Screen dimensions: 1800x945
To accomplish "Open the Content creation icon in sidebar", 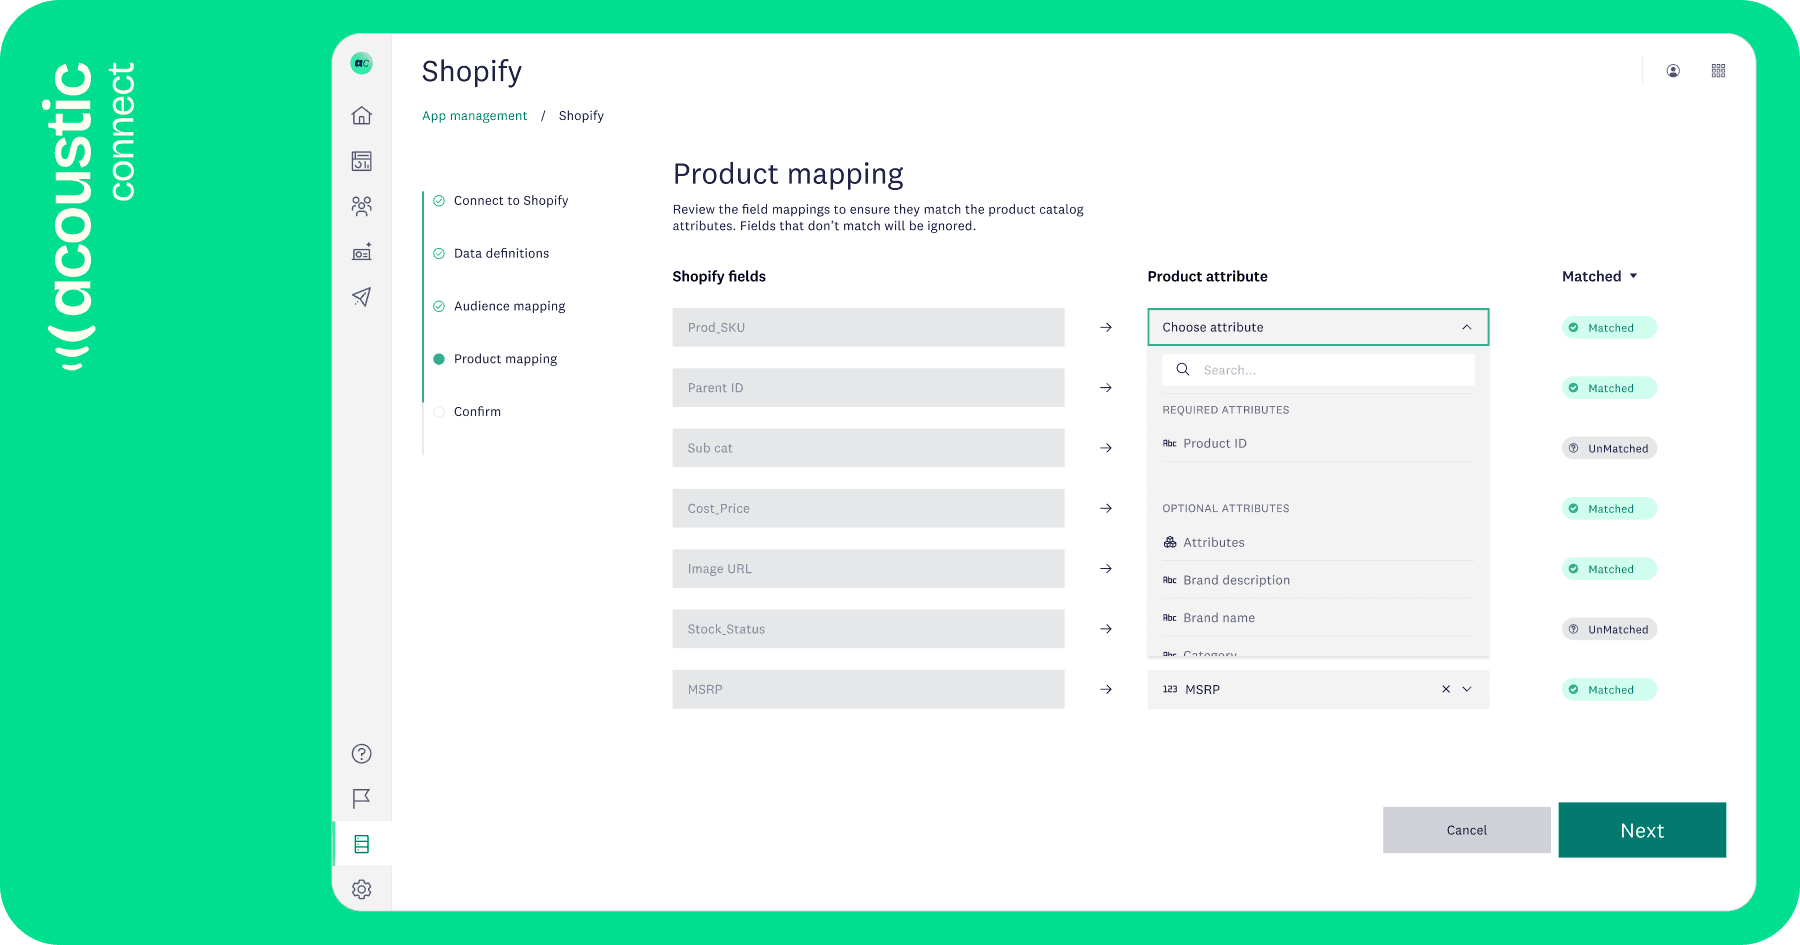I will click(361, 252).
